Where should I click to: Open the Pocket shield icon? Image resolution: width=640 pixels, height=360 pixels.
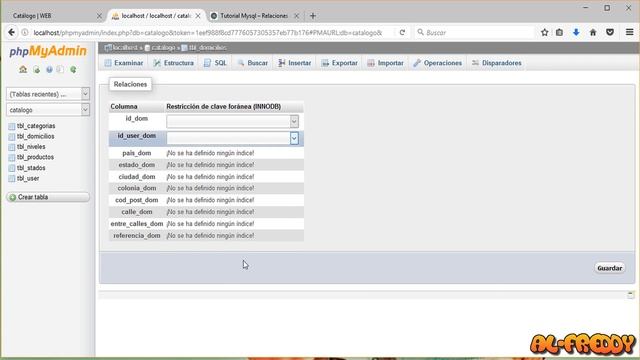(610, 32)
